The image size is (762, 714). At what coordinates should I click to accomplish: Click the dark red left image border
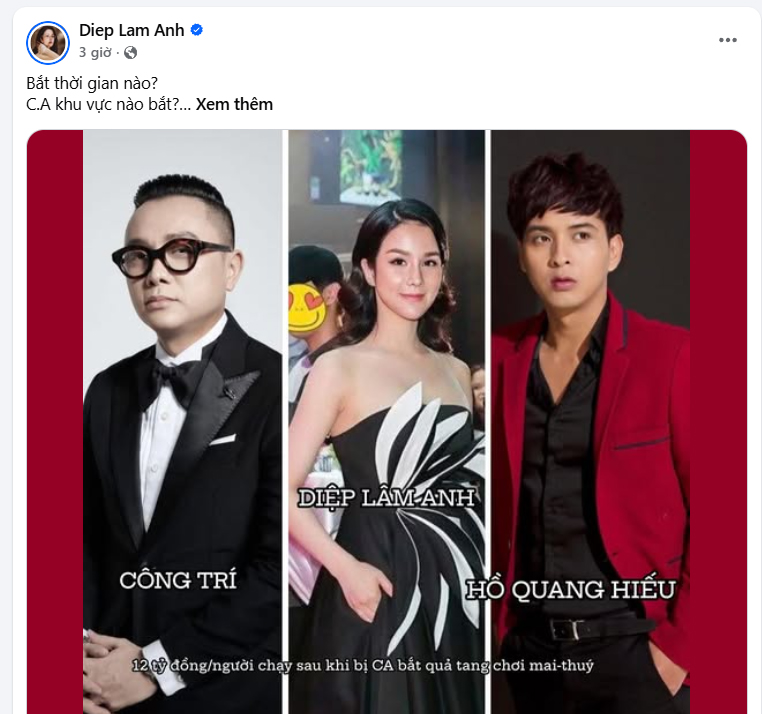point(55,422)
